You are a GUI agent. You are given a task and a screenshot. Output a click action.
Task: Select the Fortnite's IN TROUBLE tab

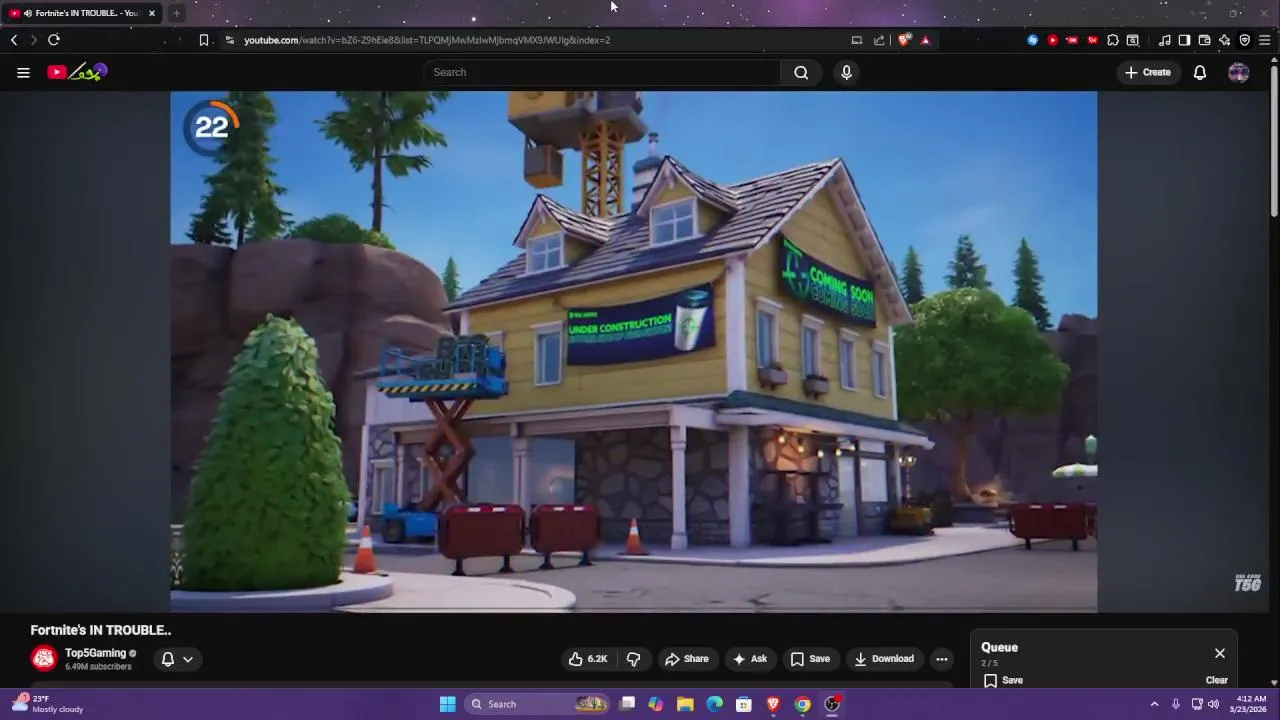tap(80, 13)
